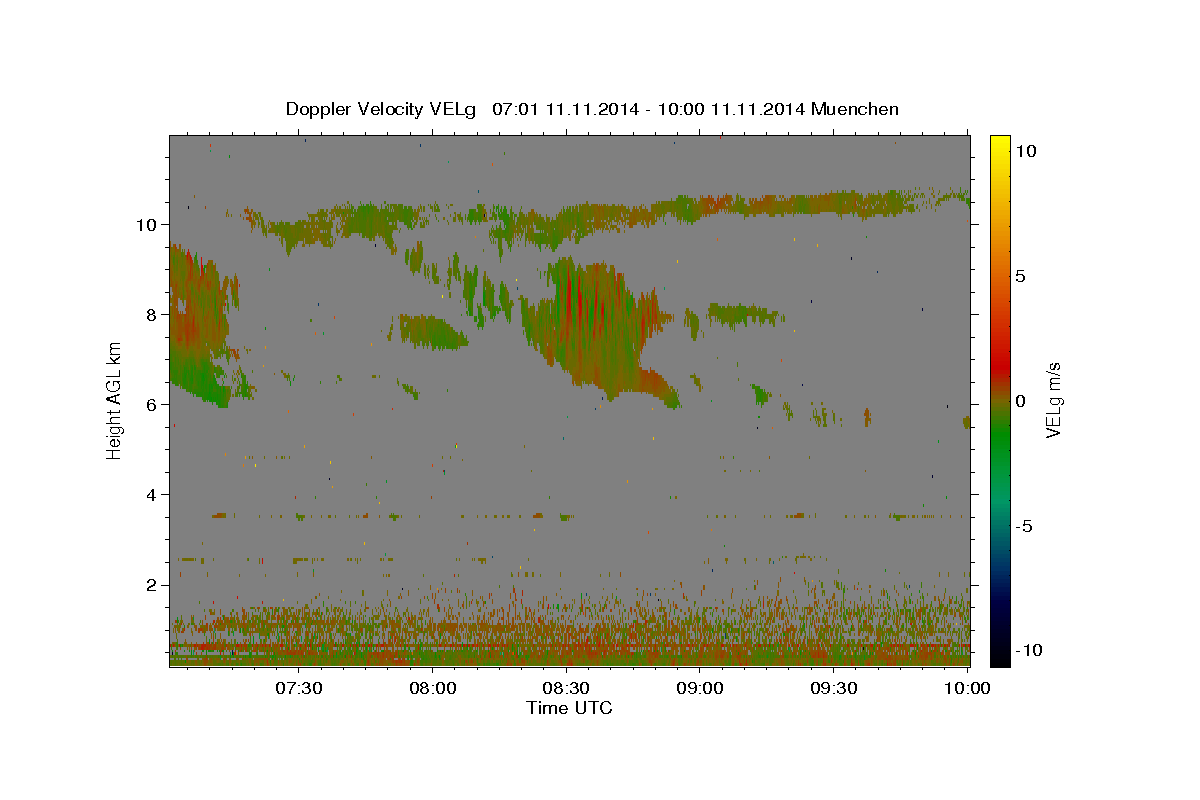
Task: Click the 08:30 time tick label
Action: tap(567, 688)
